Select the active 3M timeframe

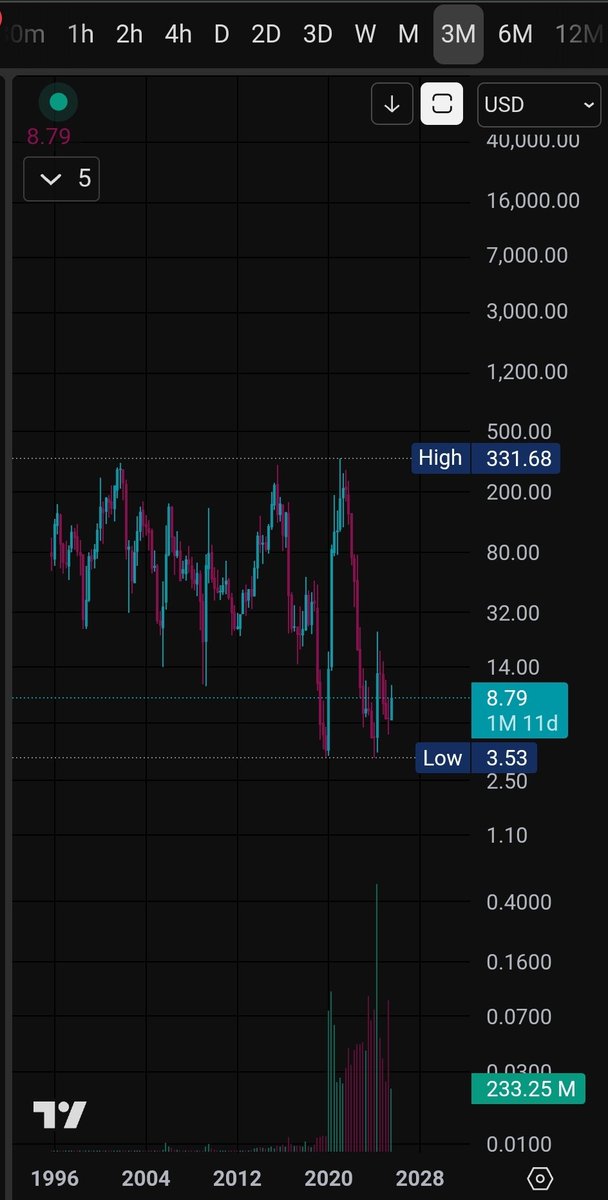(x=458, y=34)
